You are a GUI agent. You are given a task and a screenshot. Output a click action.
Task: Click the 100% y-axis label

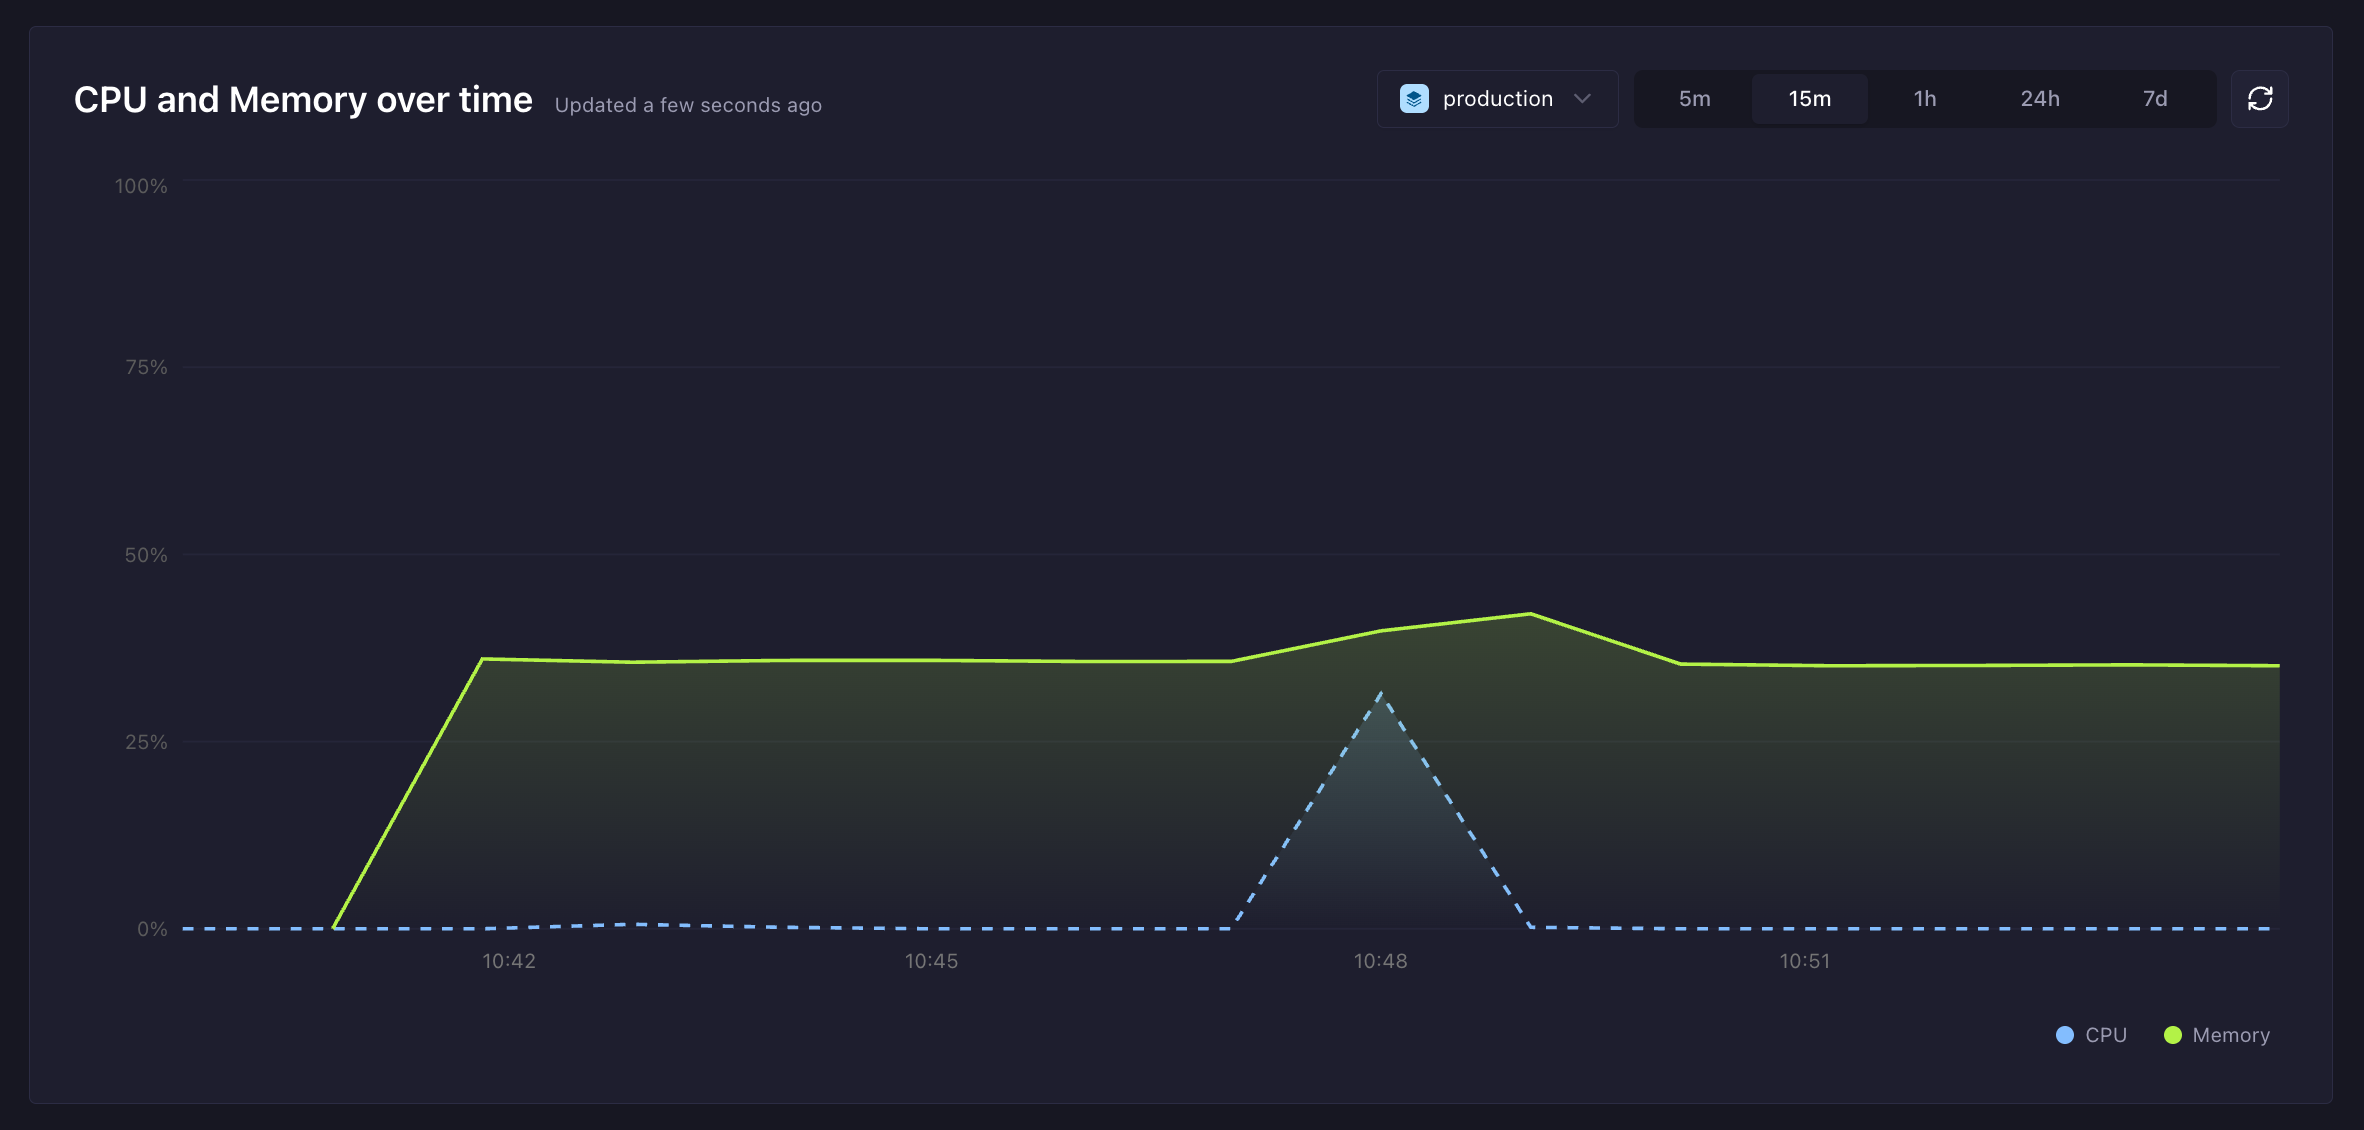pos(141,186)
